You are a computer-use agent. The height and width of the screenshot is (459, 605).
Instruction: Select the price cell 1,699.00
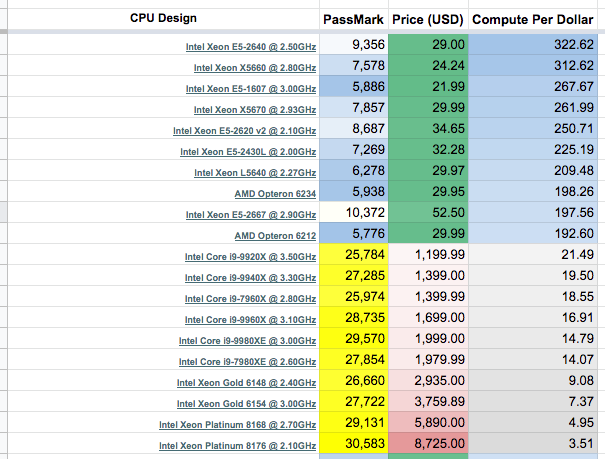(x=428, y=317)
